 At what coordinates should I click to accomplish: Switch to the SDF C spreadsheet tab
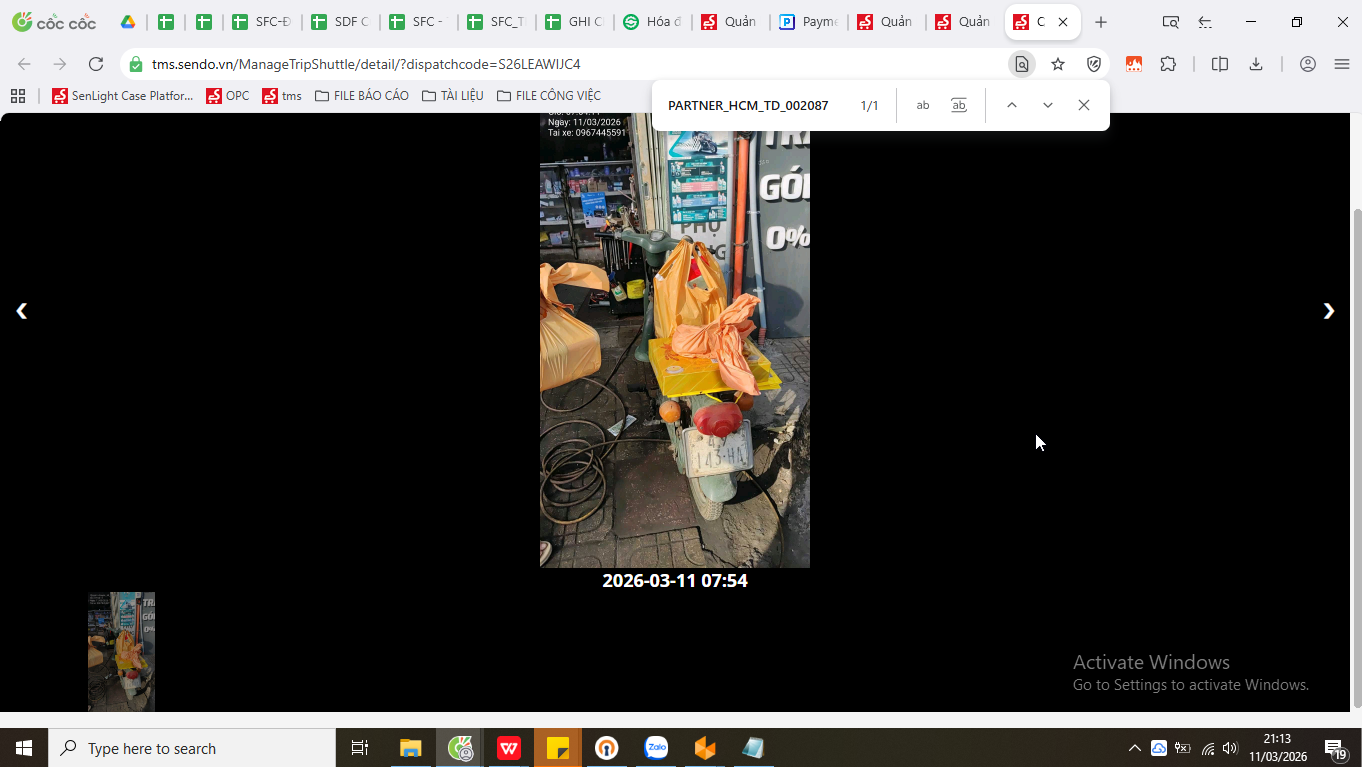[x=340, y=22]
